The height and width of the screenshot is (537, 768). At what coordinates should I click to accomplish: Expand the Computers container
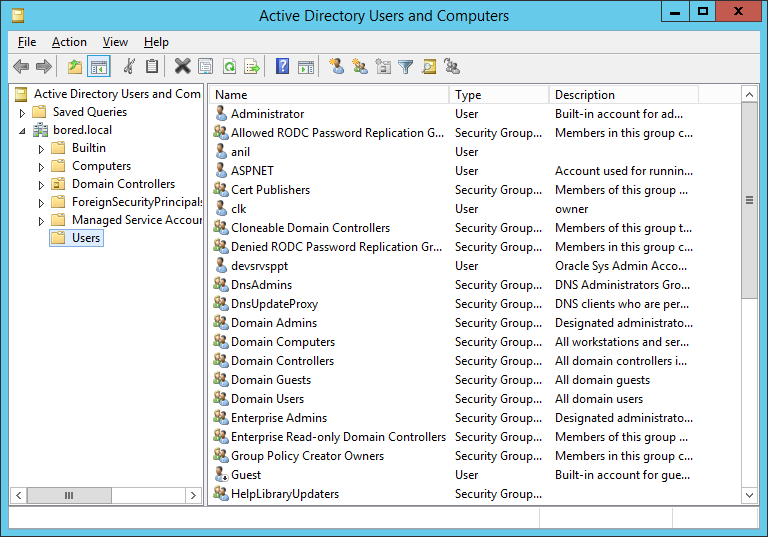pyautogui.click(x=41, y=167)
